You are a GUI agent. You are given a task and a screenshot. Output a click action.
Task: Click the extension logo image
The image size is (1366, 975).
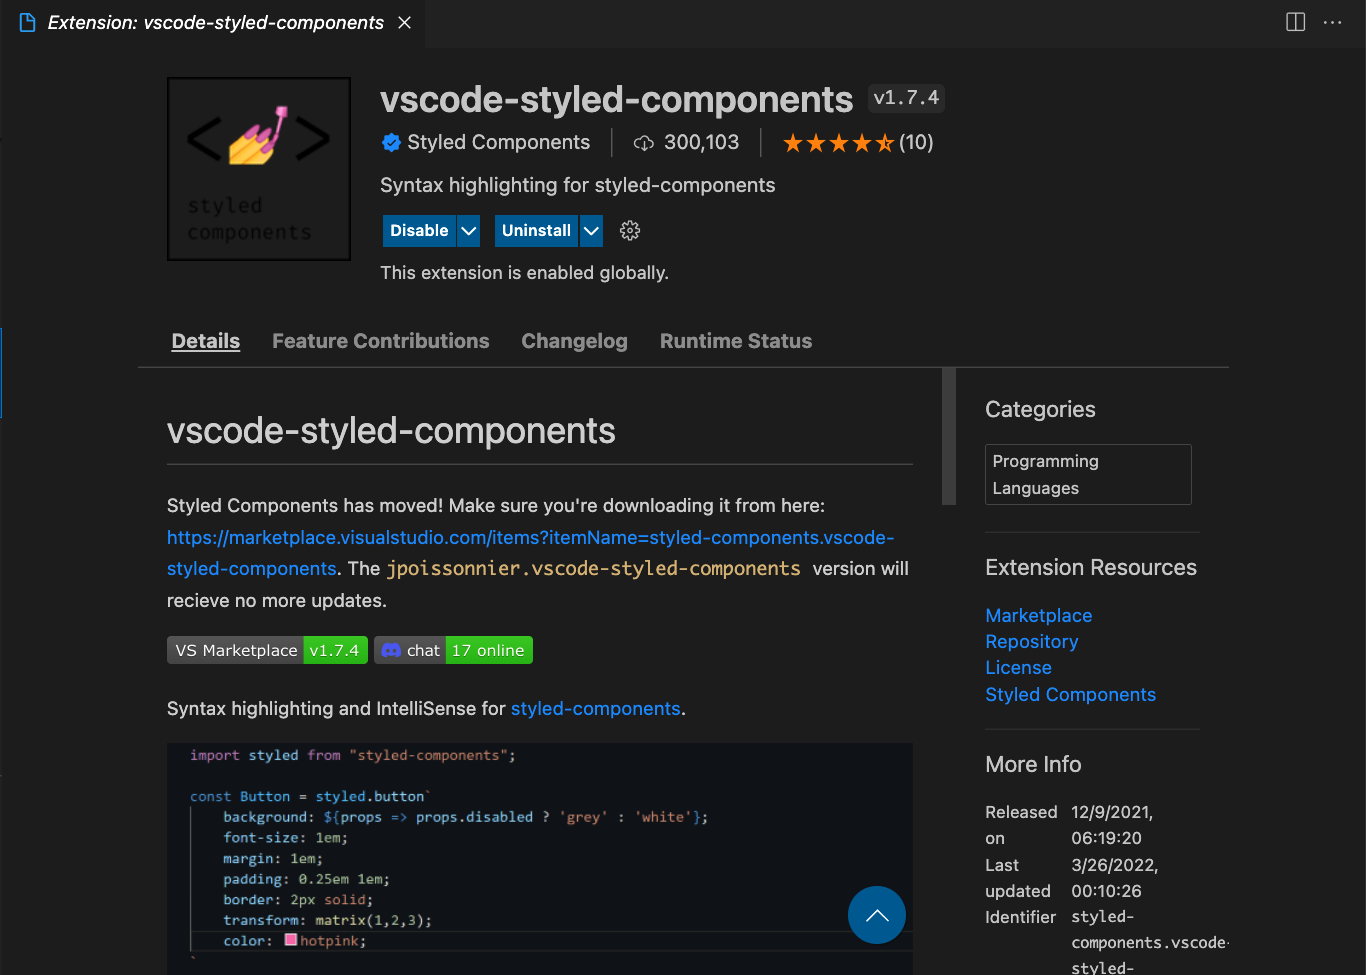259,169
